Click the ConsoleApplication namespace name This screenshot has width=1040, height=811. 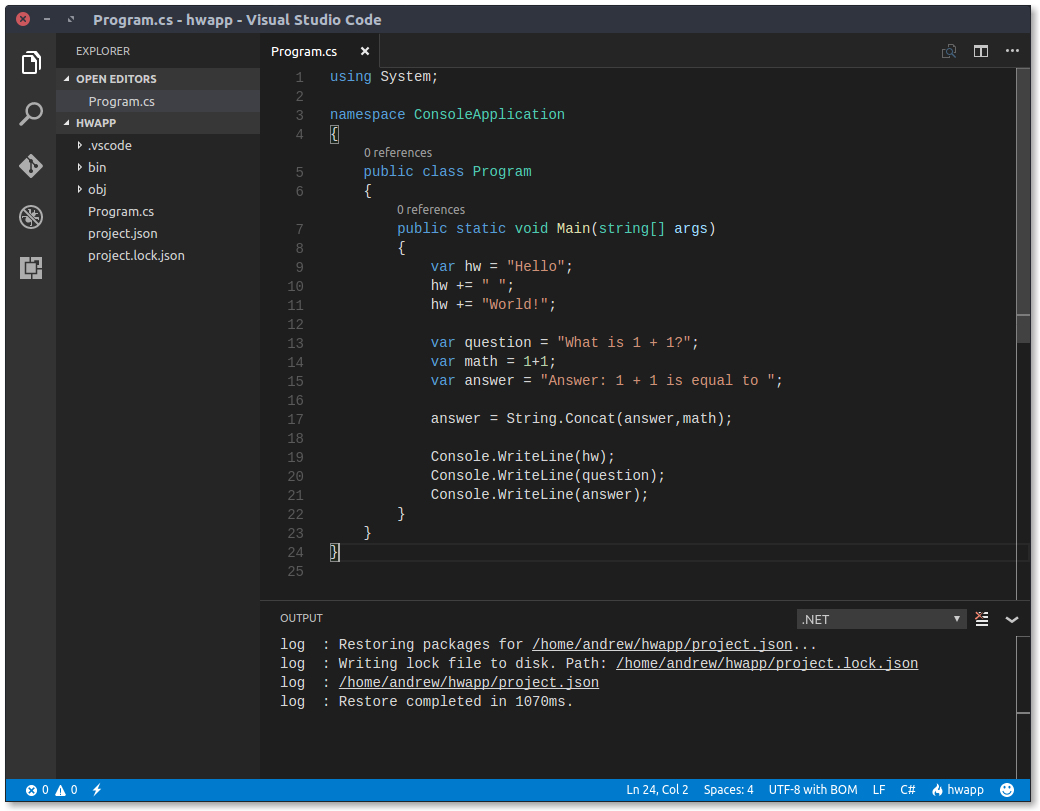(x=489, y=115)
